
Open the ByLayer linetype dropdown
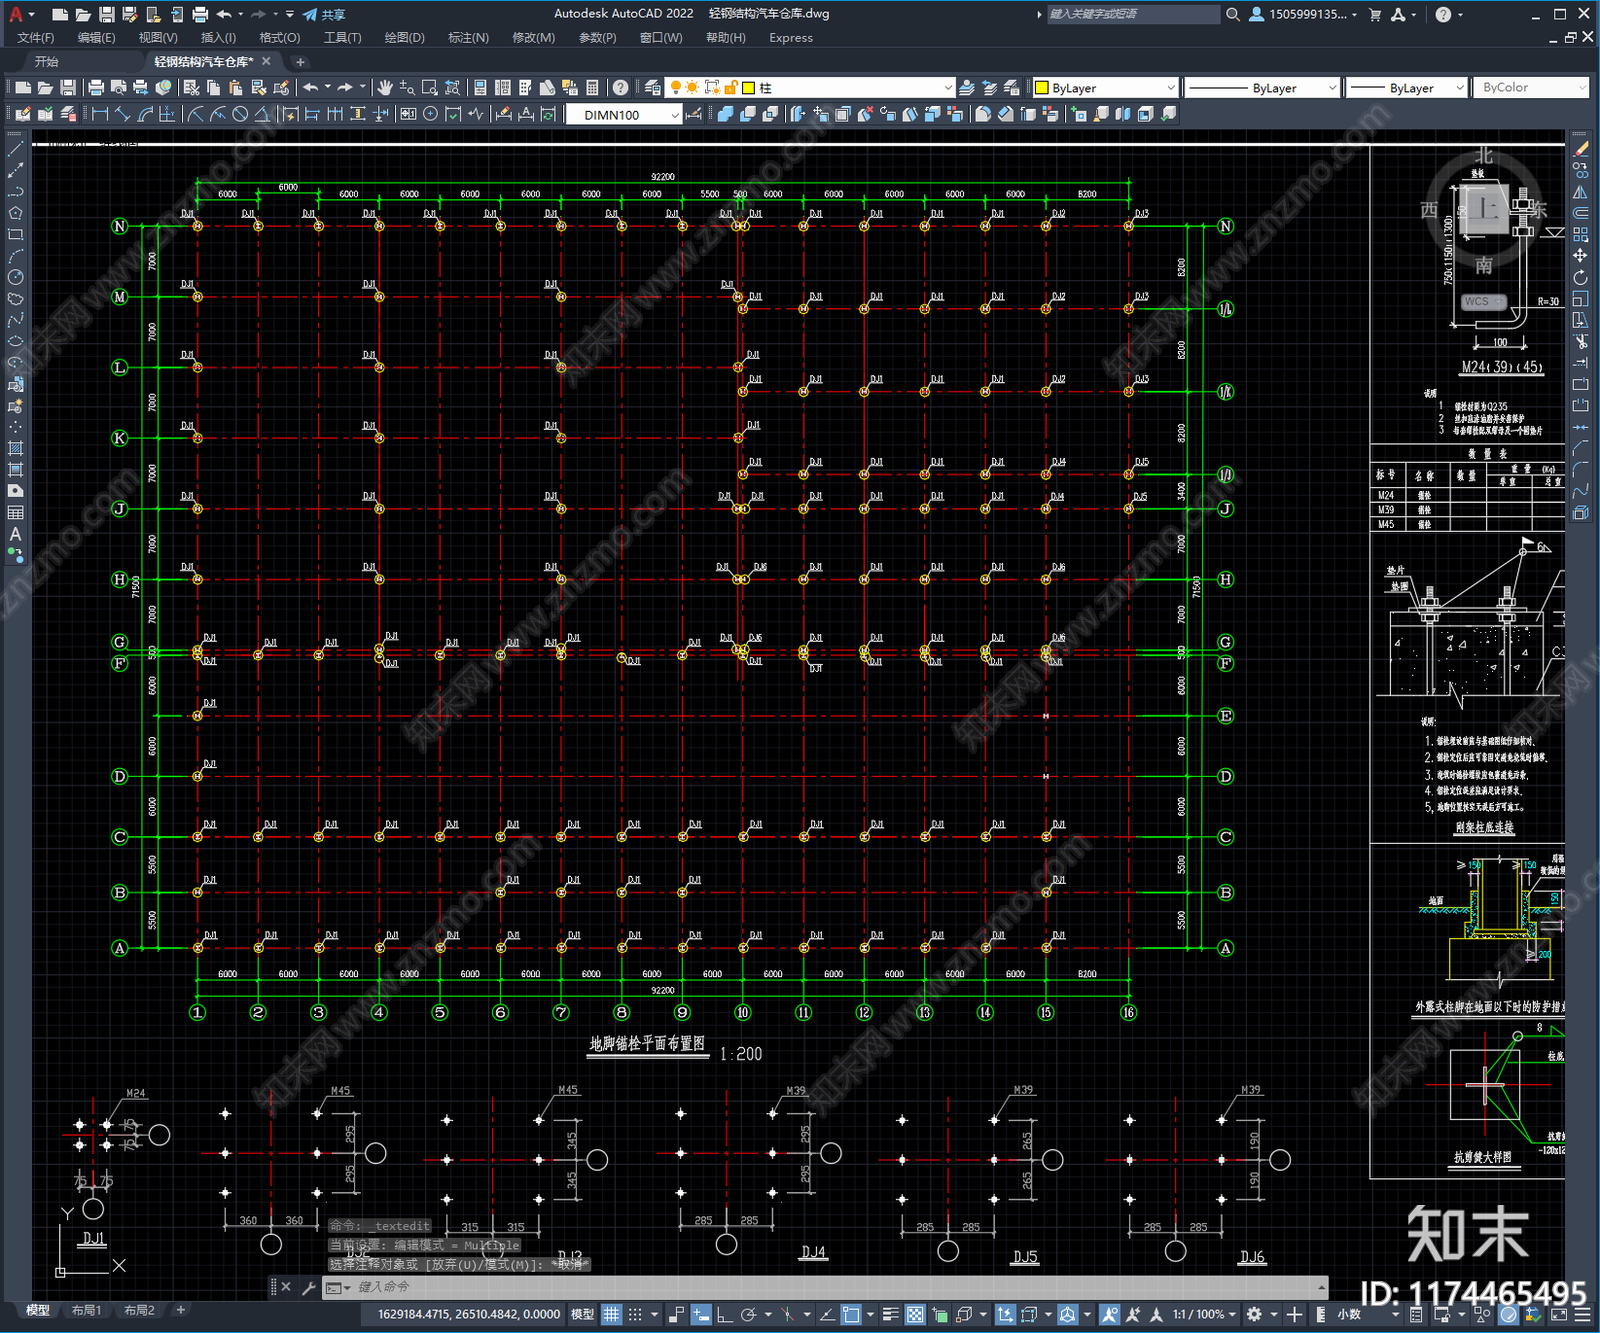(1262, 88)
